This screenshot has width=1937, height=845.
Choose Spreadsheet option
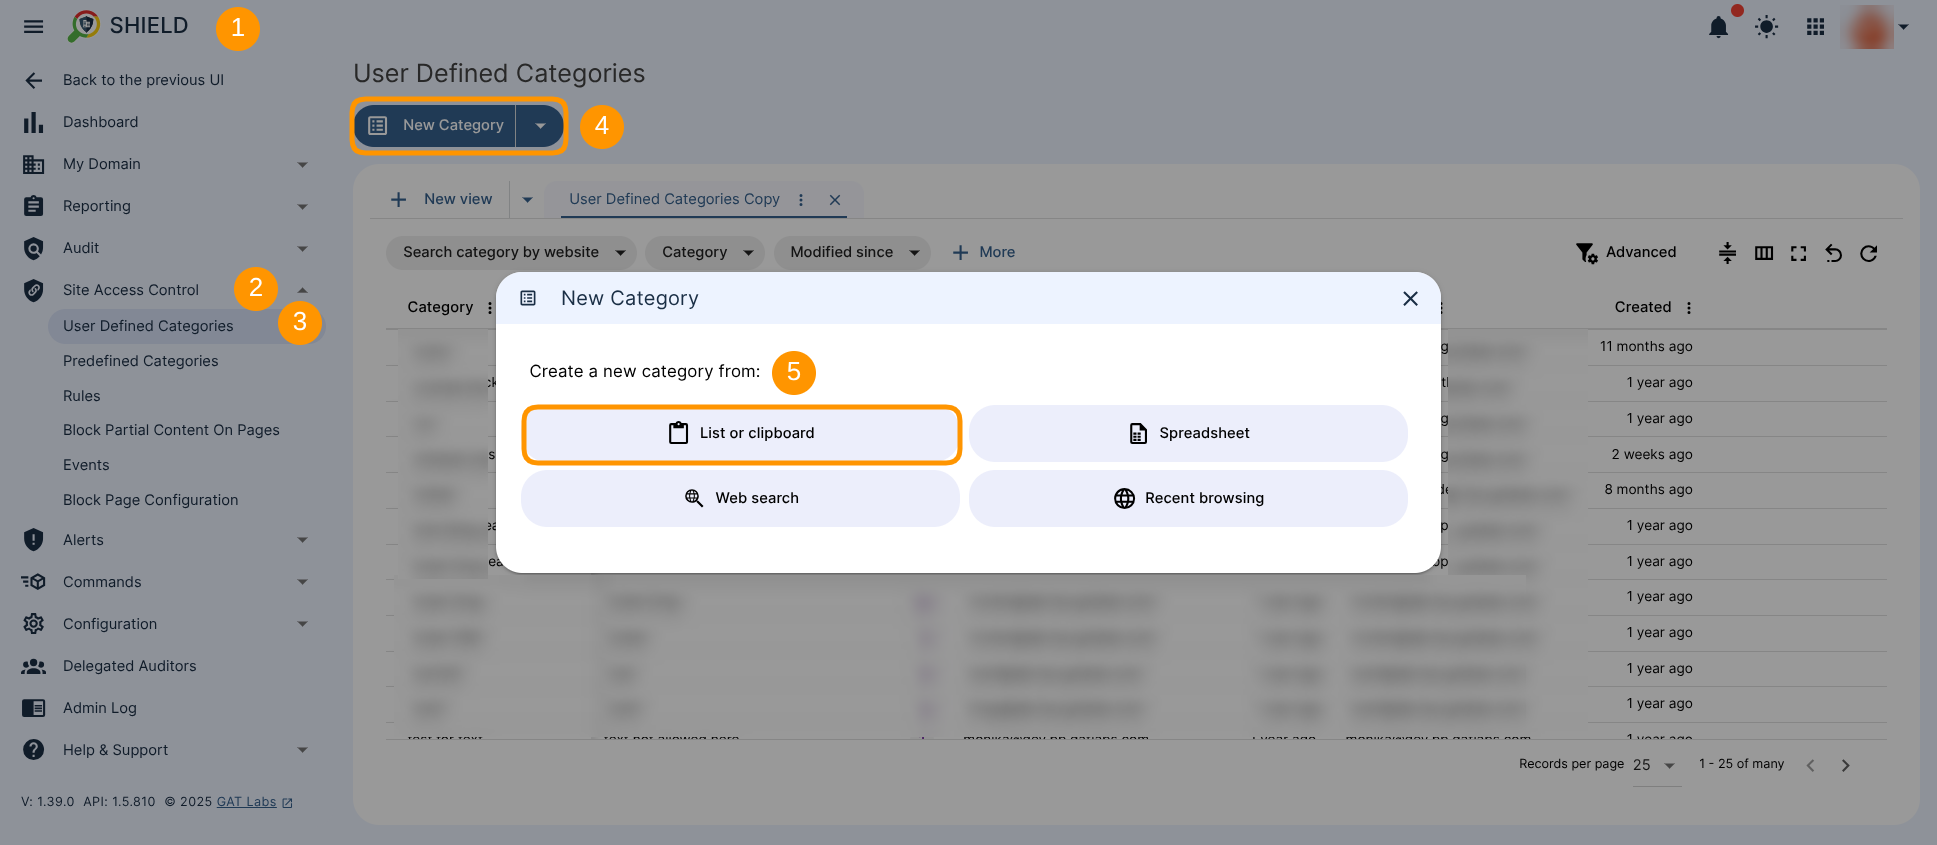pos(1188,434)
